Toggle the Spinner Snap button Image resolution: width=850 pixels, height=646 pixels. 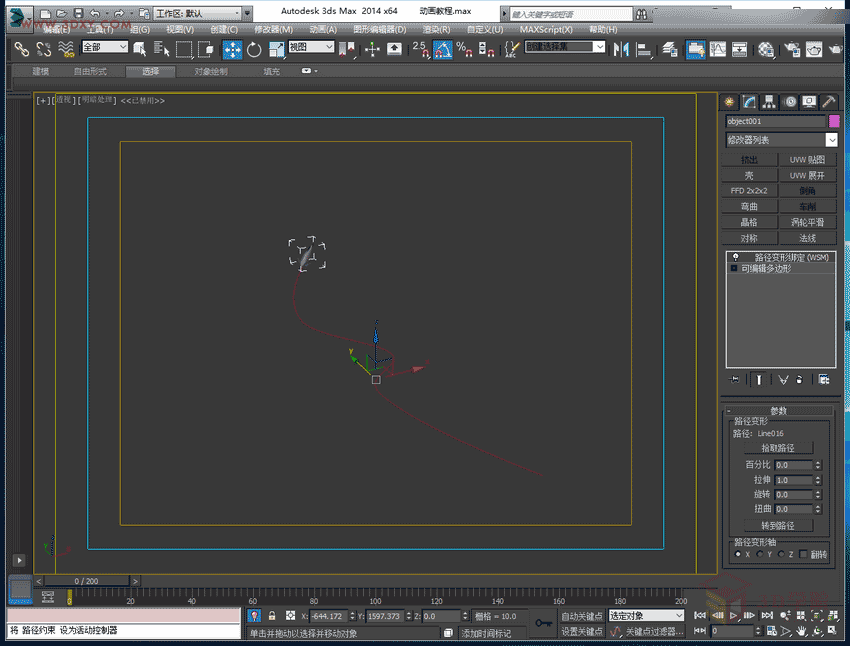tap(486, 50)
